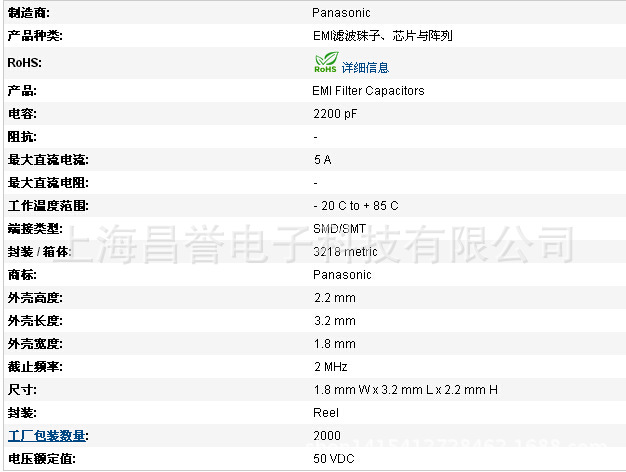
Task: Click the 2000 factory pack quantity value
Action: [327, 436]
